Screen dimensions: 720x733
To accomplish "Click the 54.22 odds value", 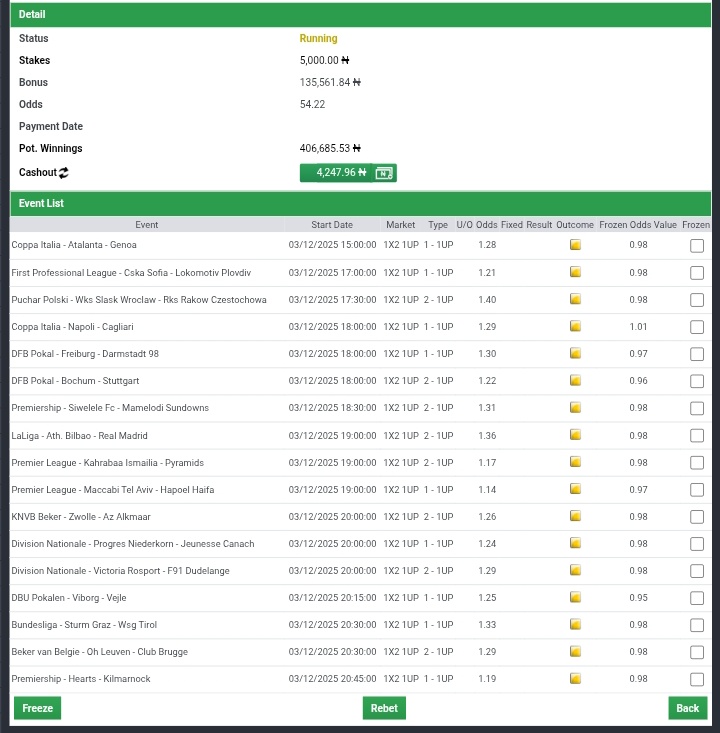I will [x=312, y=104].
